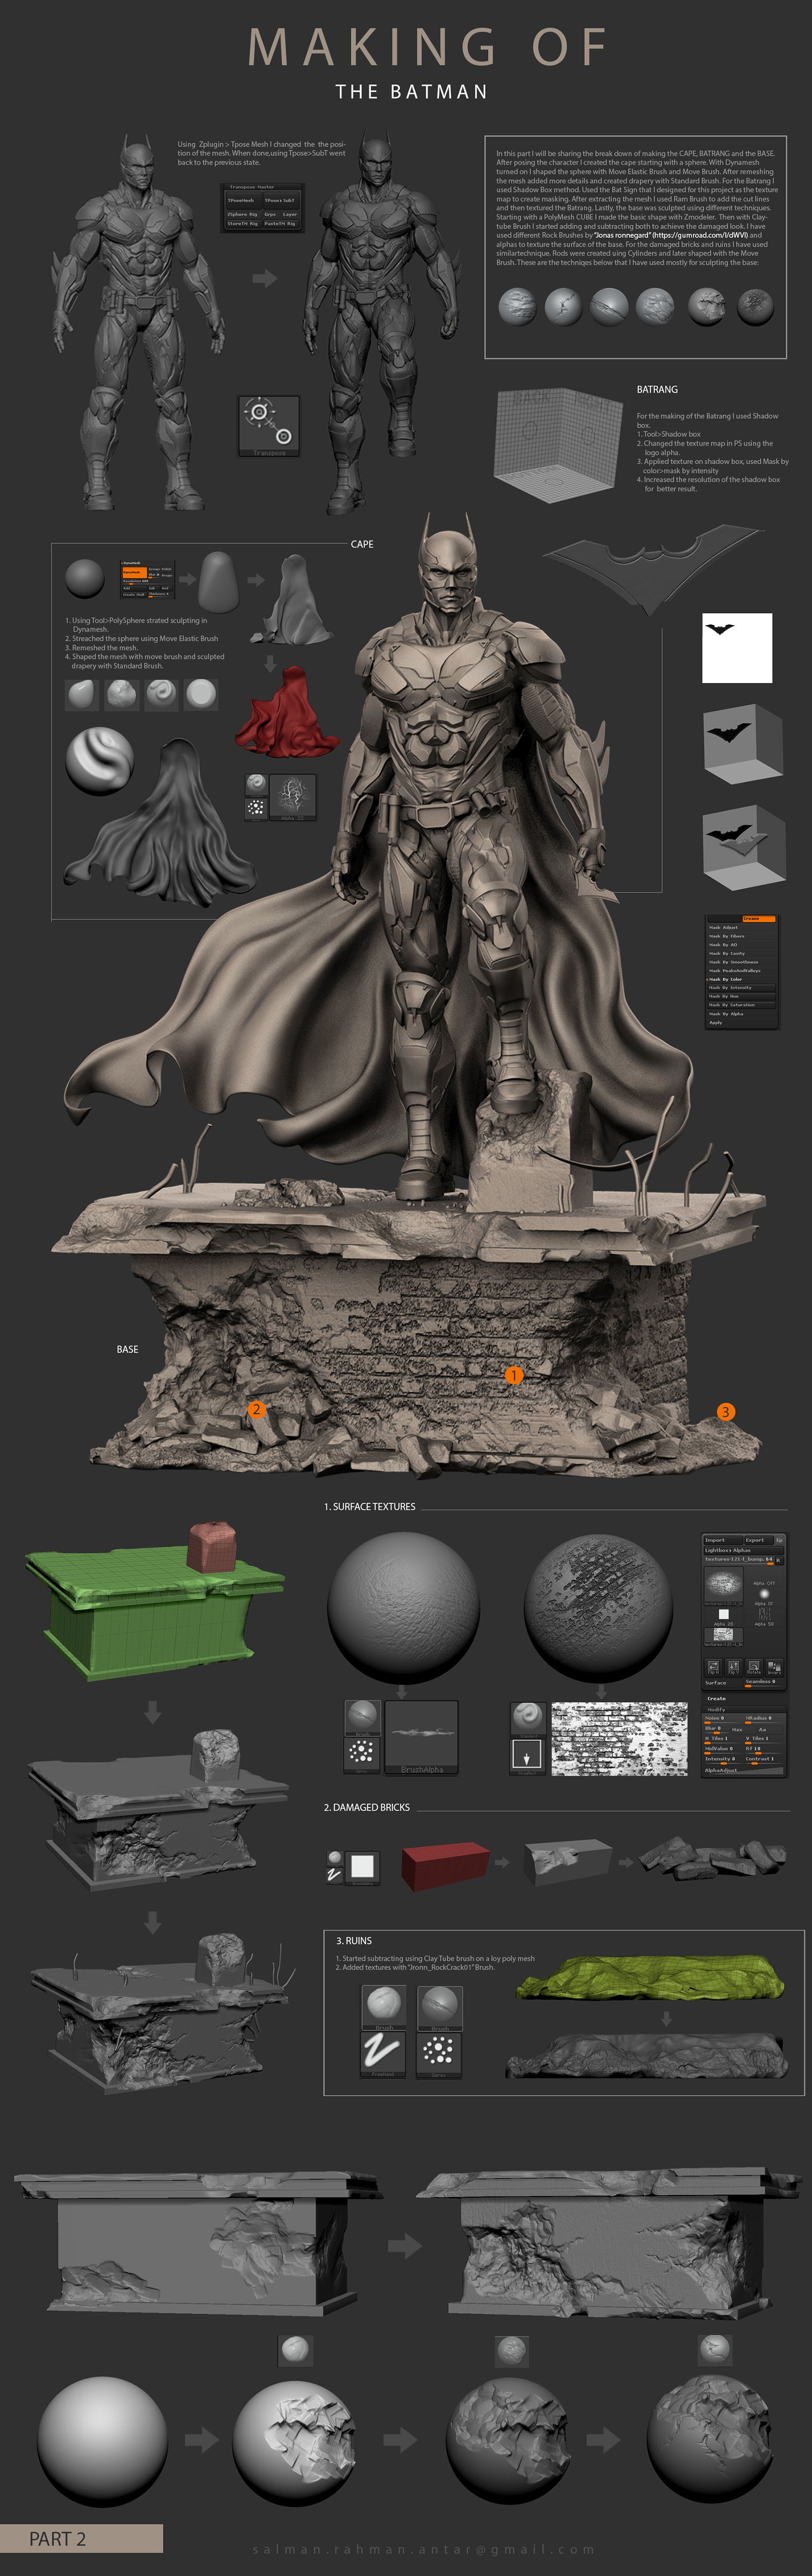Choose the Alpha 28 white square
Screen dimensions: 812x2576
coord(724,1616)
